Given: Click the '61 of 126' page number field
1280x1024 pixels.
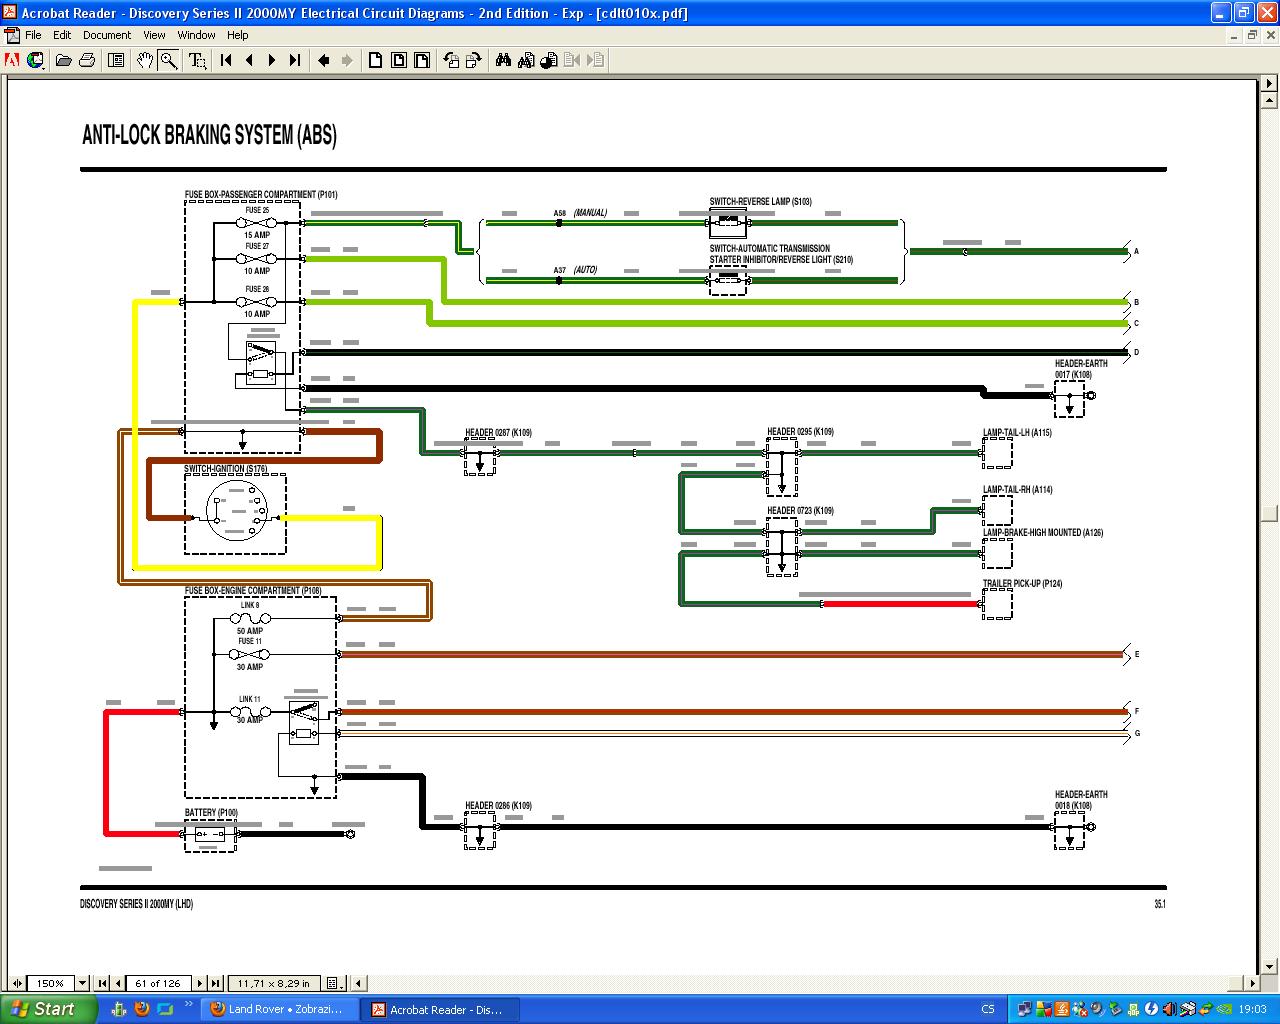Looking at the screenshot, I should coord(157,983).
